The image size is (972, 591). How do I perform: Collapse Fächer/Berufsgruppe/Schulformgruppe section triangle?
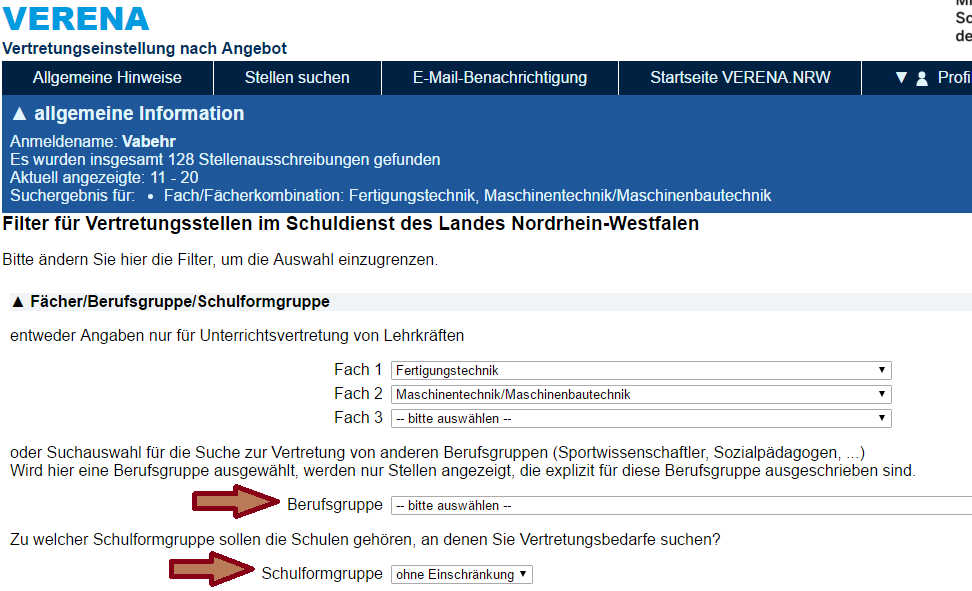(x=18, y=301)
